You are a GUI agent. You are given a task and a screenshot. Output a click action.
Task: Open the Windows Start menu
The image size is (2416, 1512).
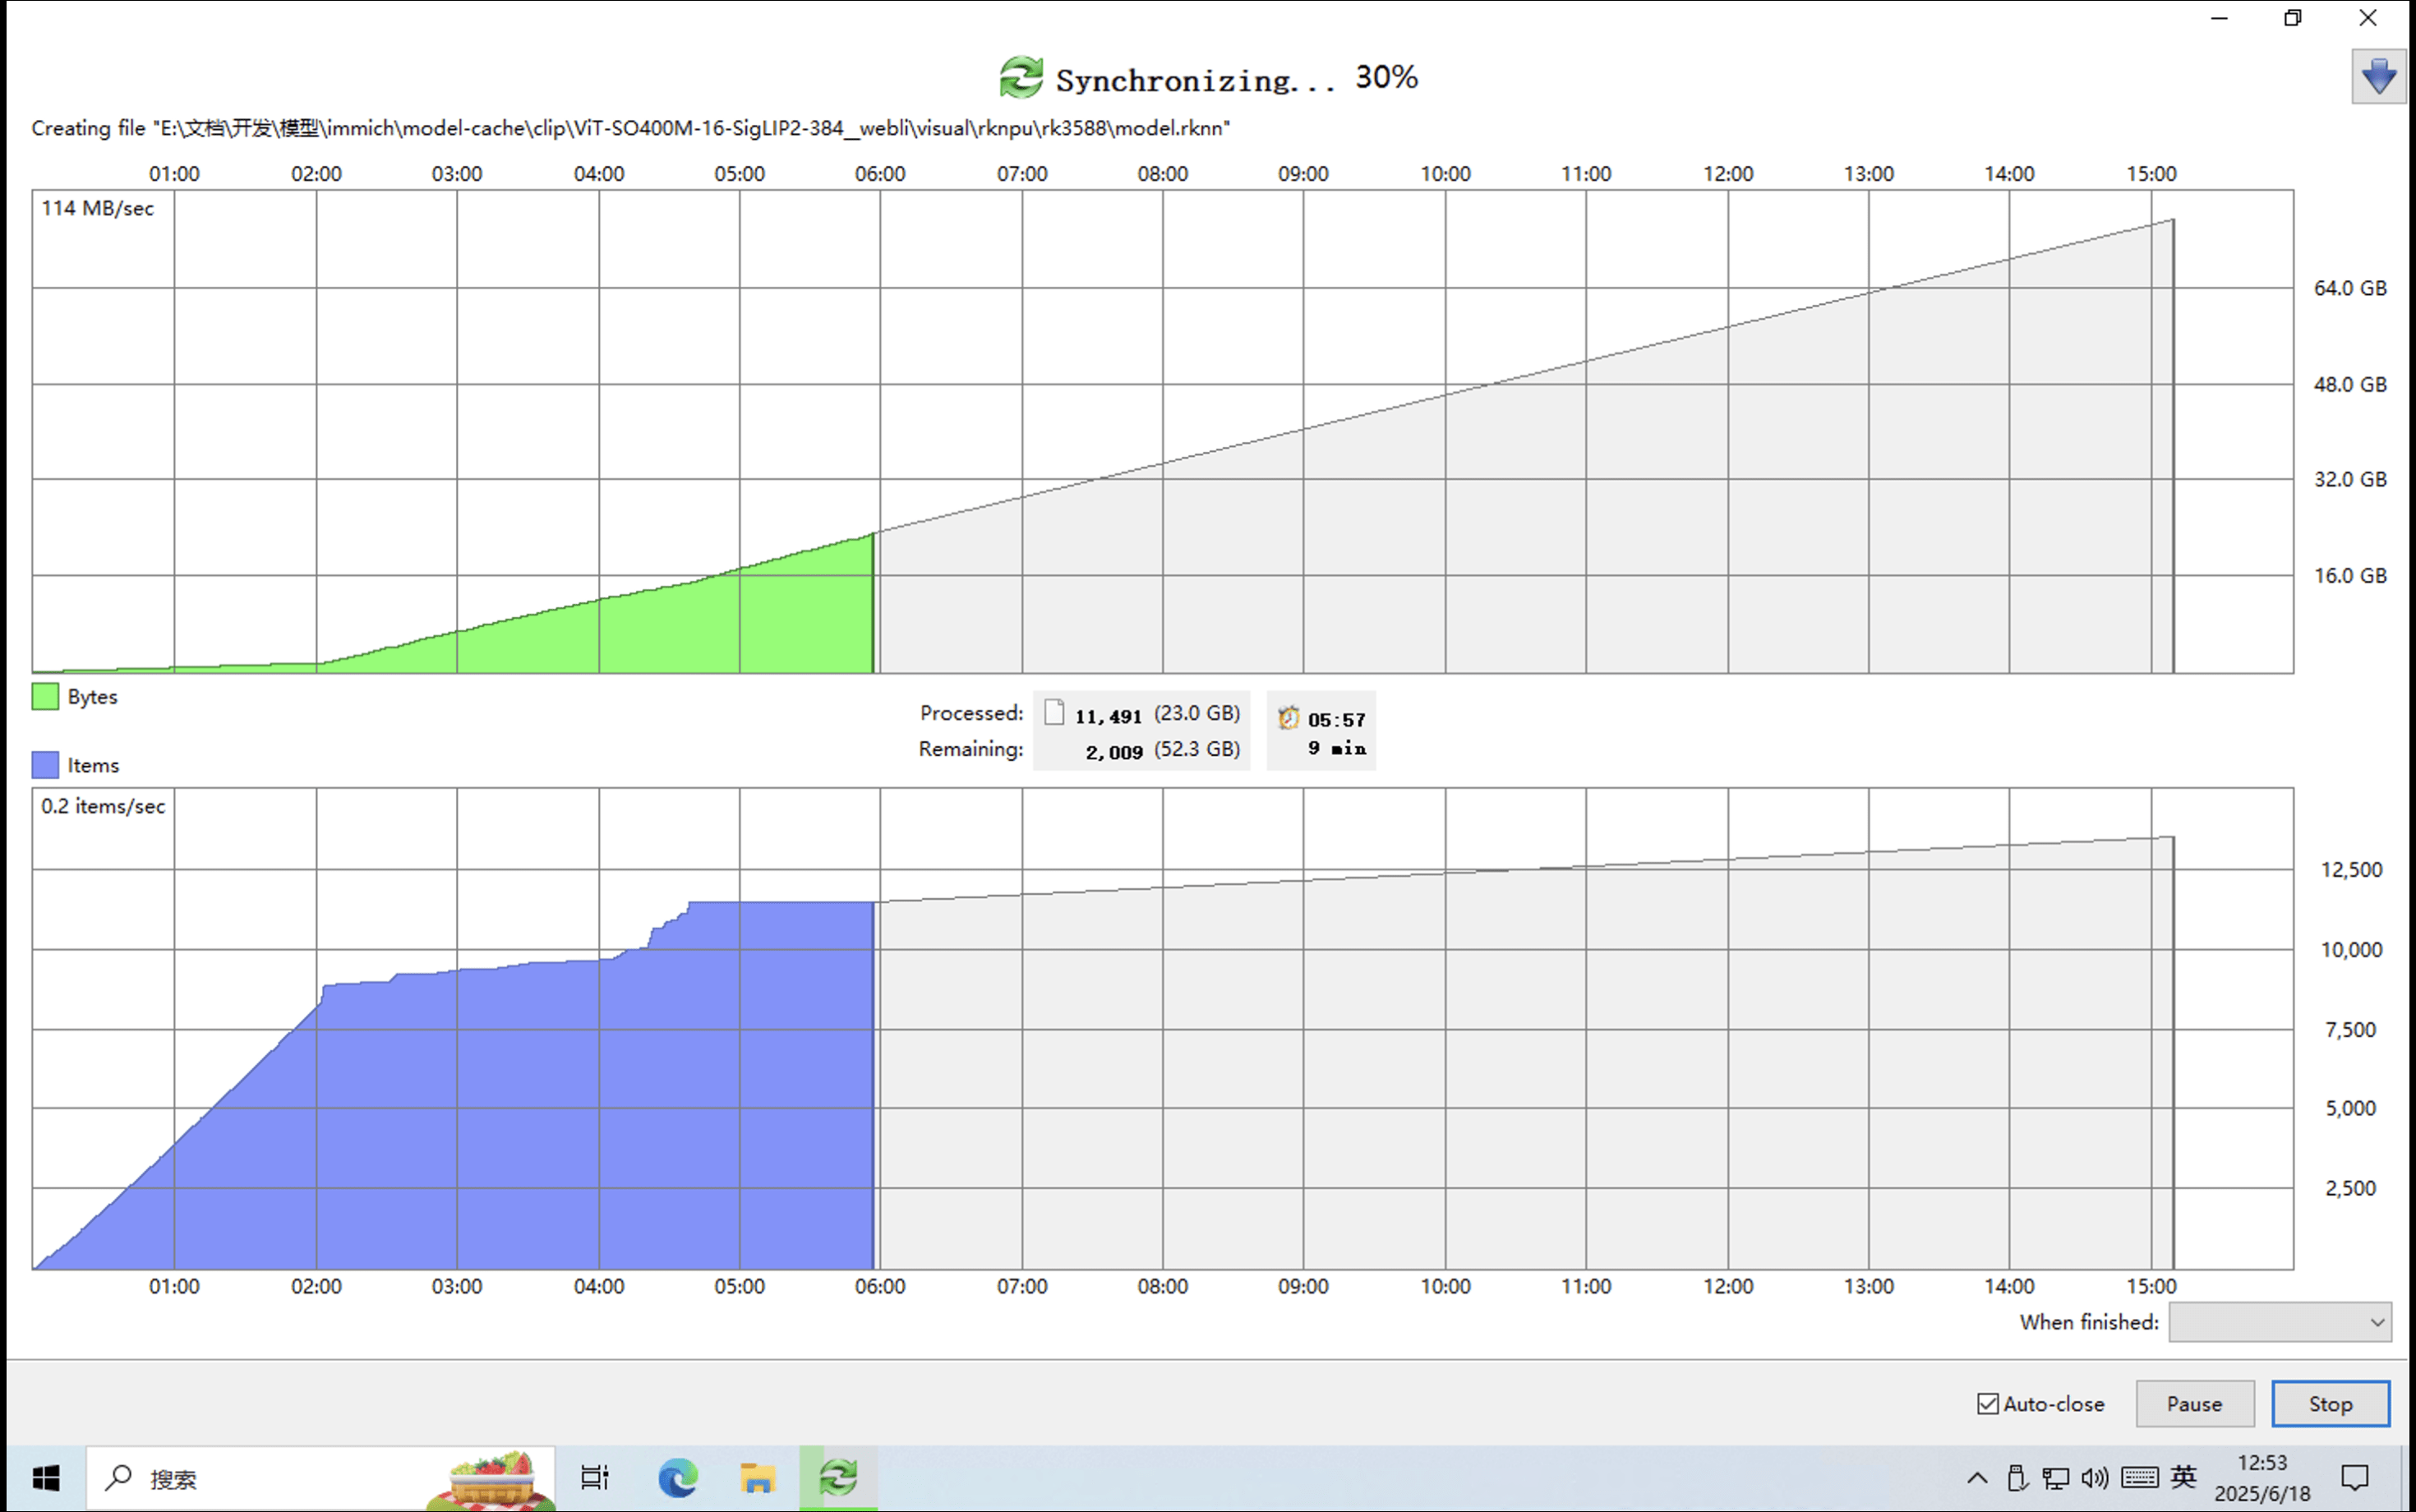point(46,1478)
